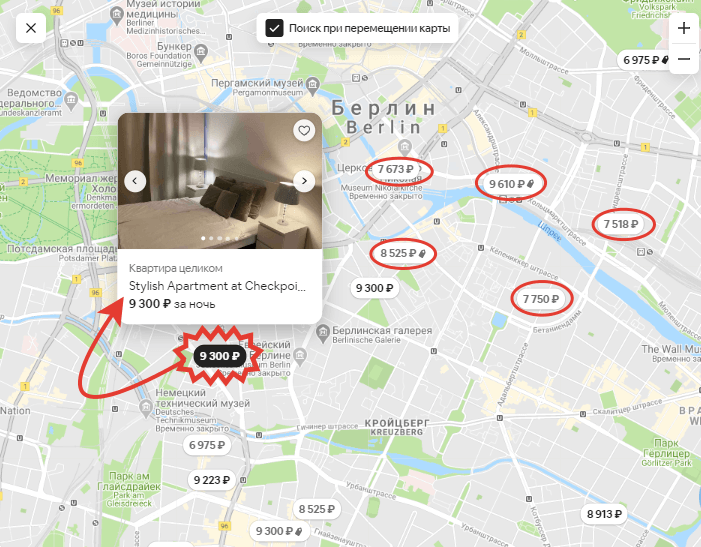Open the apartment bedroom photo thumbnail
Viewport: 701px width, 547px height.
(220, 181)
